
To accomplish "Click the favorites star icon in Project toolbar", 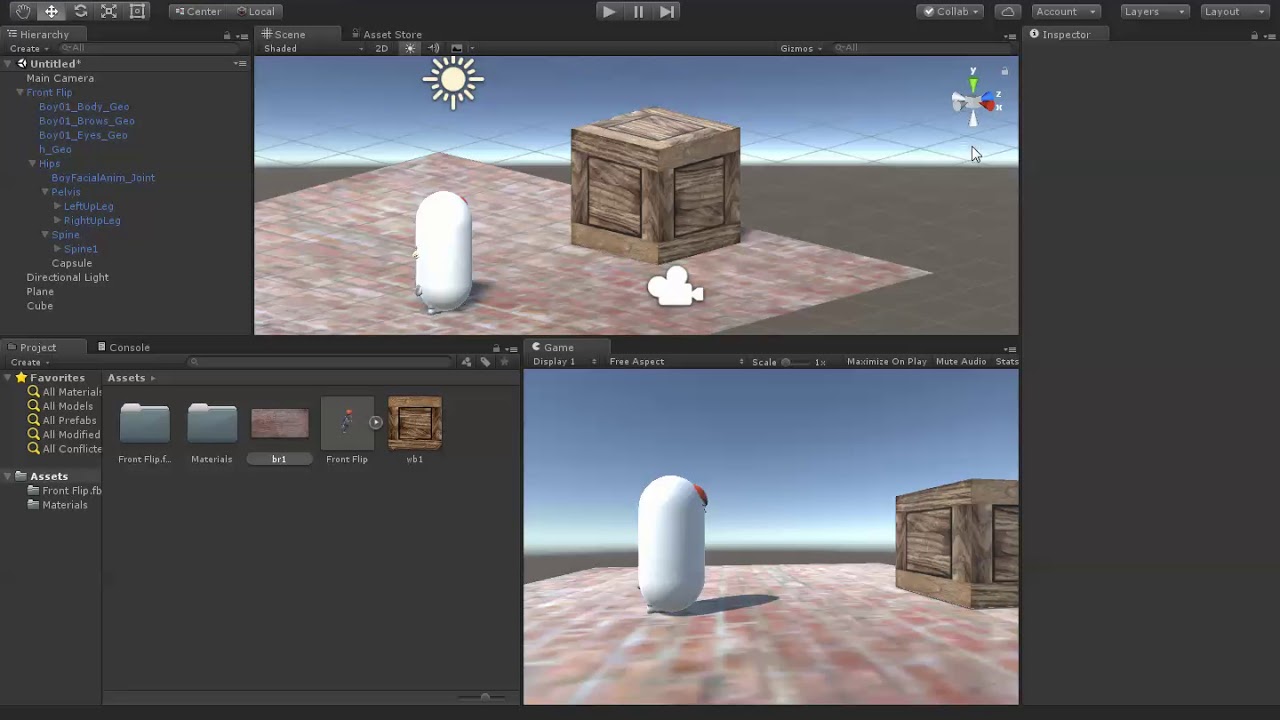I will point(504,362).
